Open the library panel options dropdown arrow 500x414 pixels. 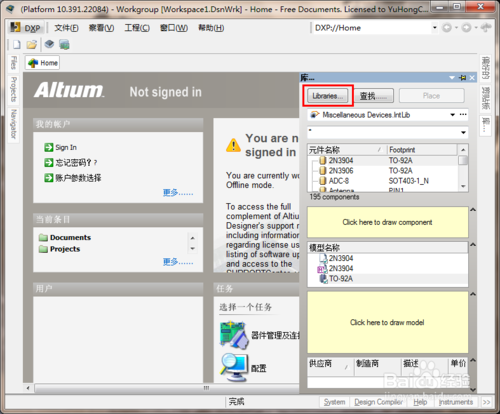pyautogui.click(x=452, y=78)
